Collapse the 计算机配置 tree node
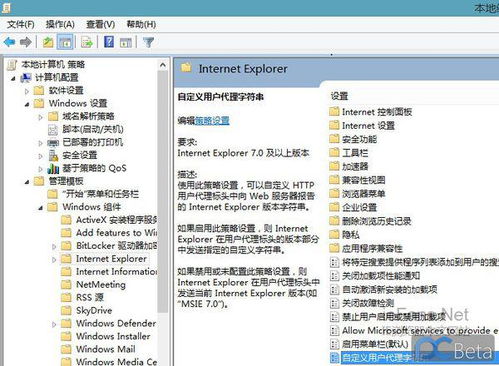Image resolution: width=499 pixels, height=366 pixels. (13, 78)
